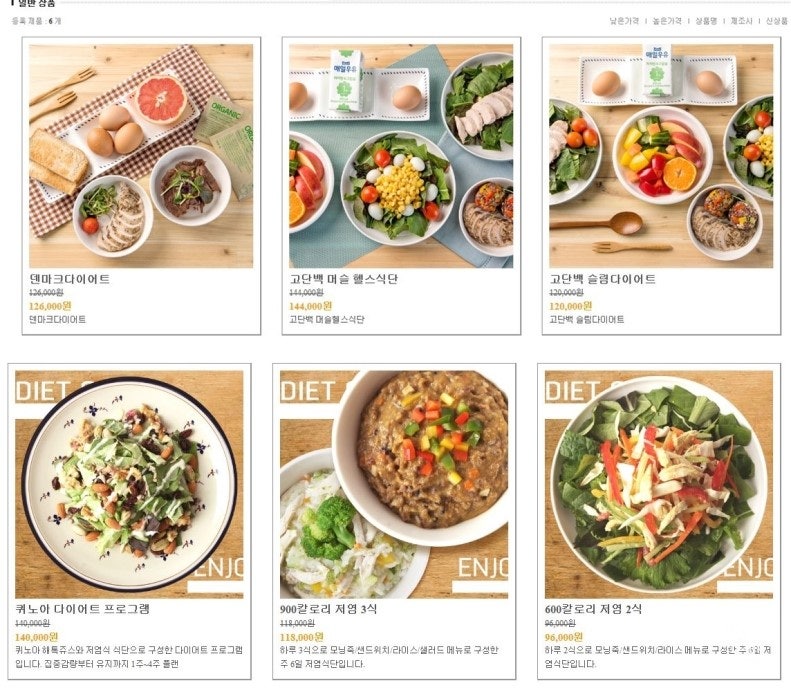Click the 126,000원 price of 덴마크다이어트
The image size is (791, 692).
click(x=50, y=306)
